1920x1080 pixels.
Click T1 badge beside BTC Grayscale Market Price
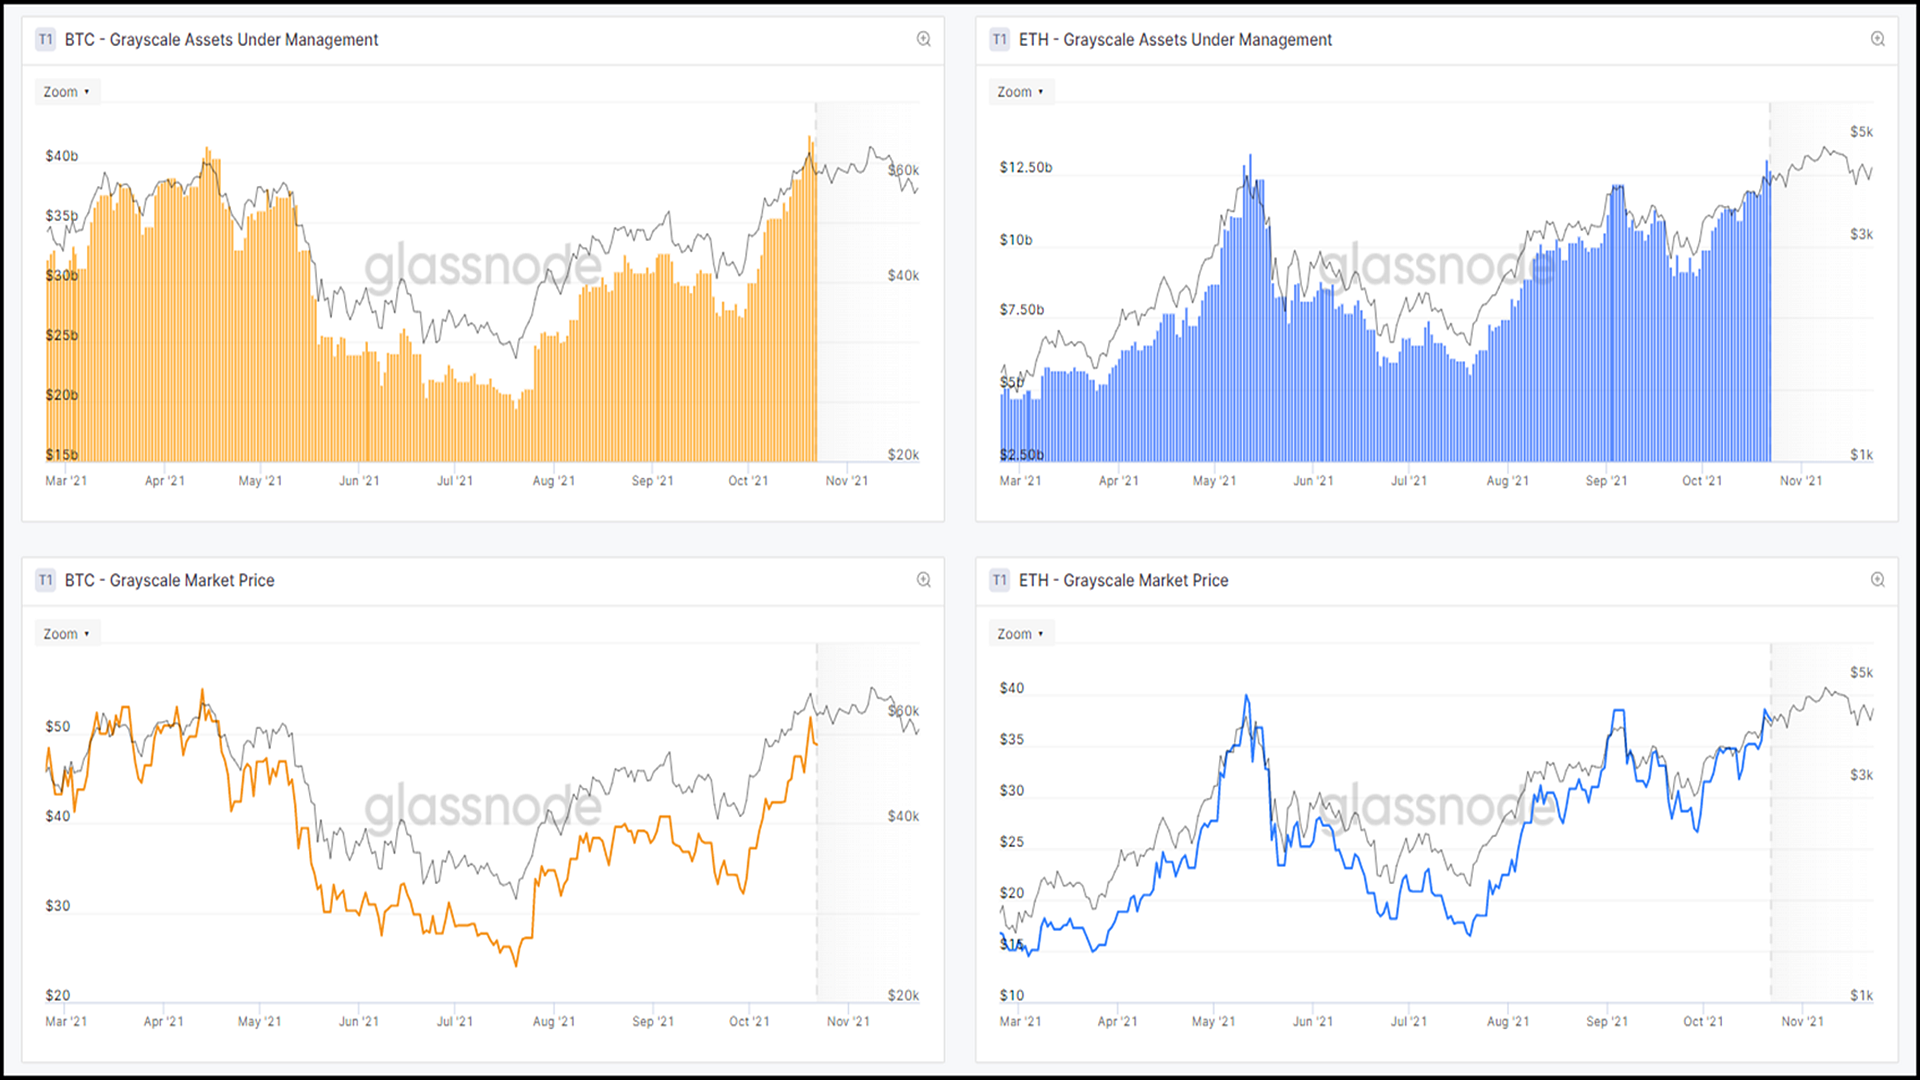(45, 580)
